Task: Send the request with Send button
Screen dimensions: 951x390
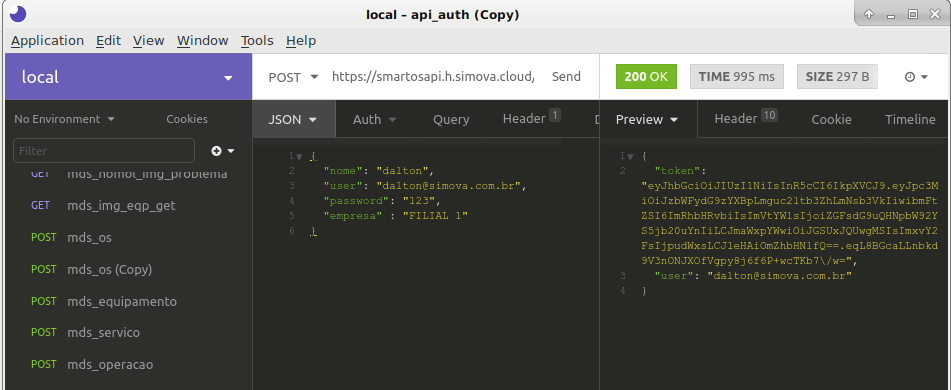Action: point(566,77)
